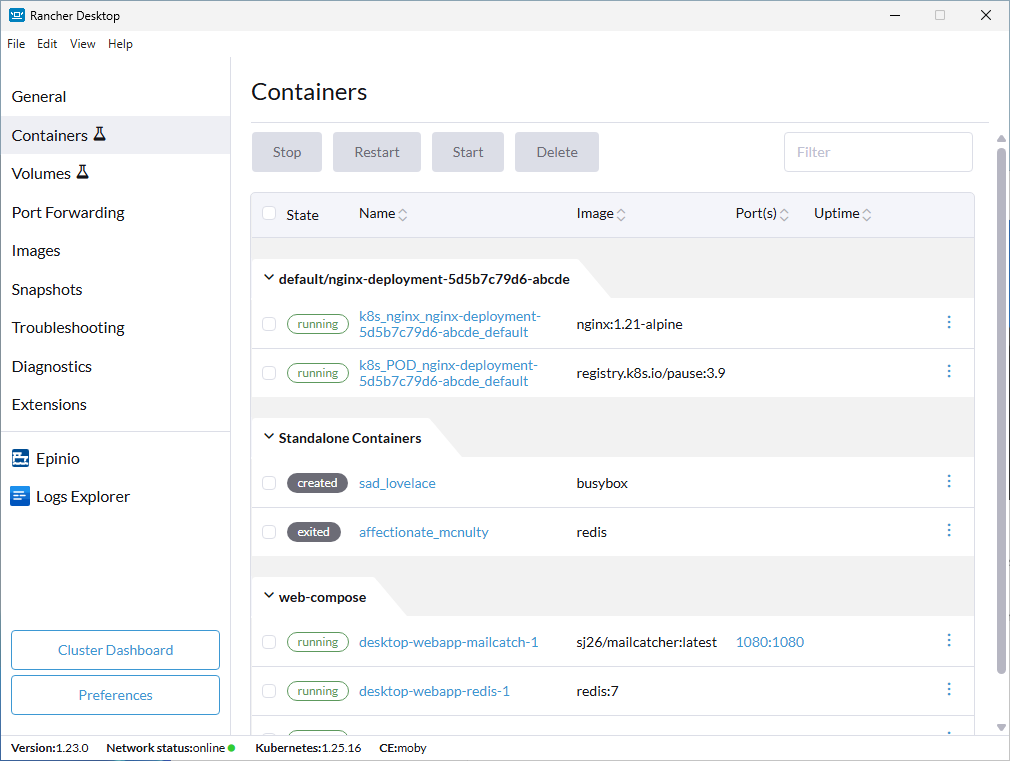This screenshot has width=1010, height=761.
Task: Click the registry.k8s.io/pause:3.9 image text
Action: pyautogui.click(x=651, y=373)
